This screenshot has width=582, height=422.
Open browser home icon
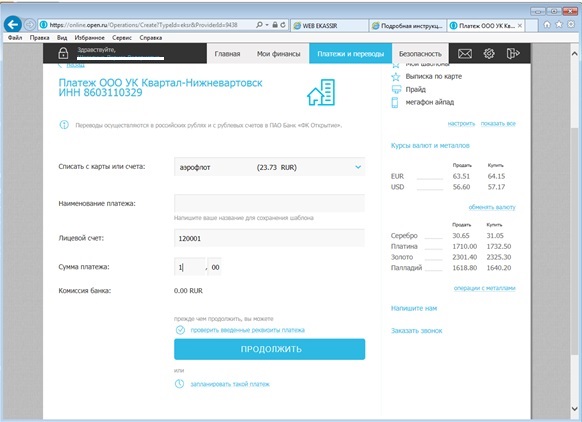coord(547,25)
